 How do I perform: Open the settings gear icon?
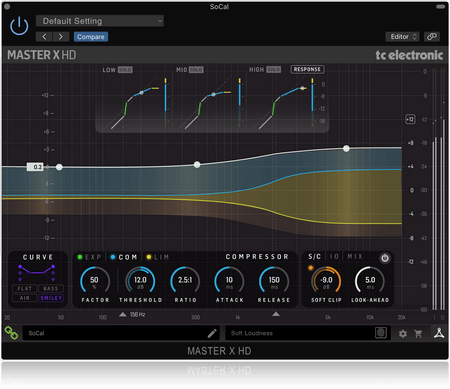coord(403,333)
